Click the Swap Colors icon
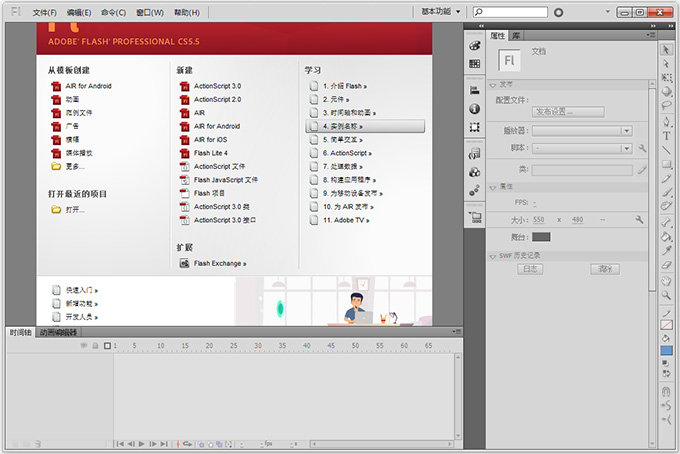Screen dimensions: 680x454 click(666, 373)
